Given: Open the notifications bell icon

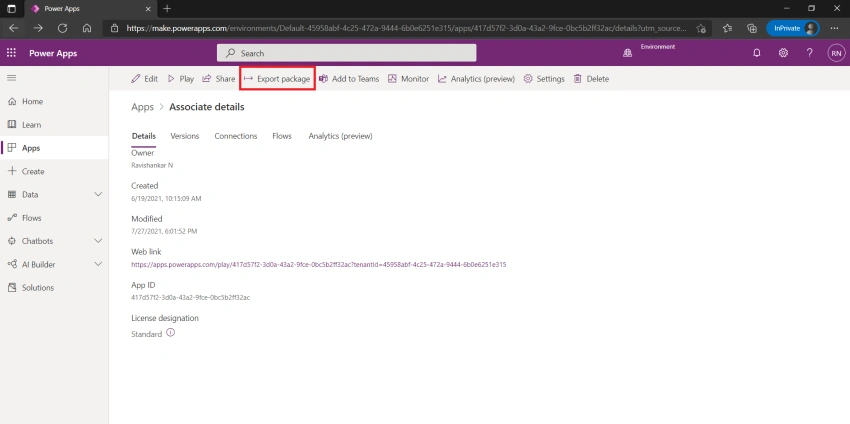Looking at the screenshot, I should pos(757,53).
